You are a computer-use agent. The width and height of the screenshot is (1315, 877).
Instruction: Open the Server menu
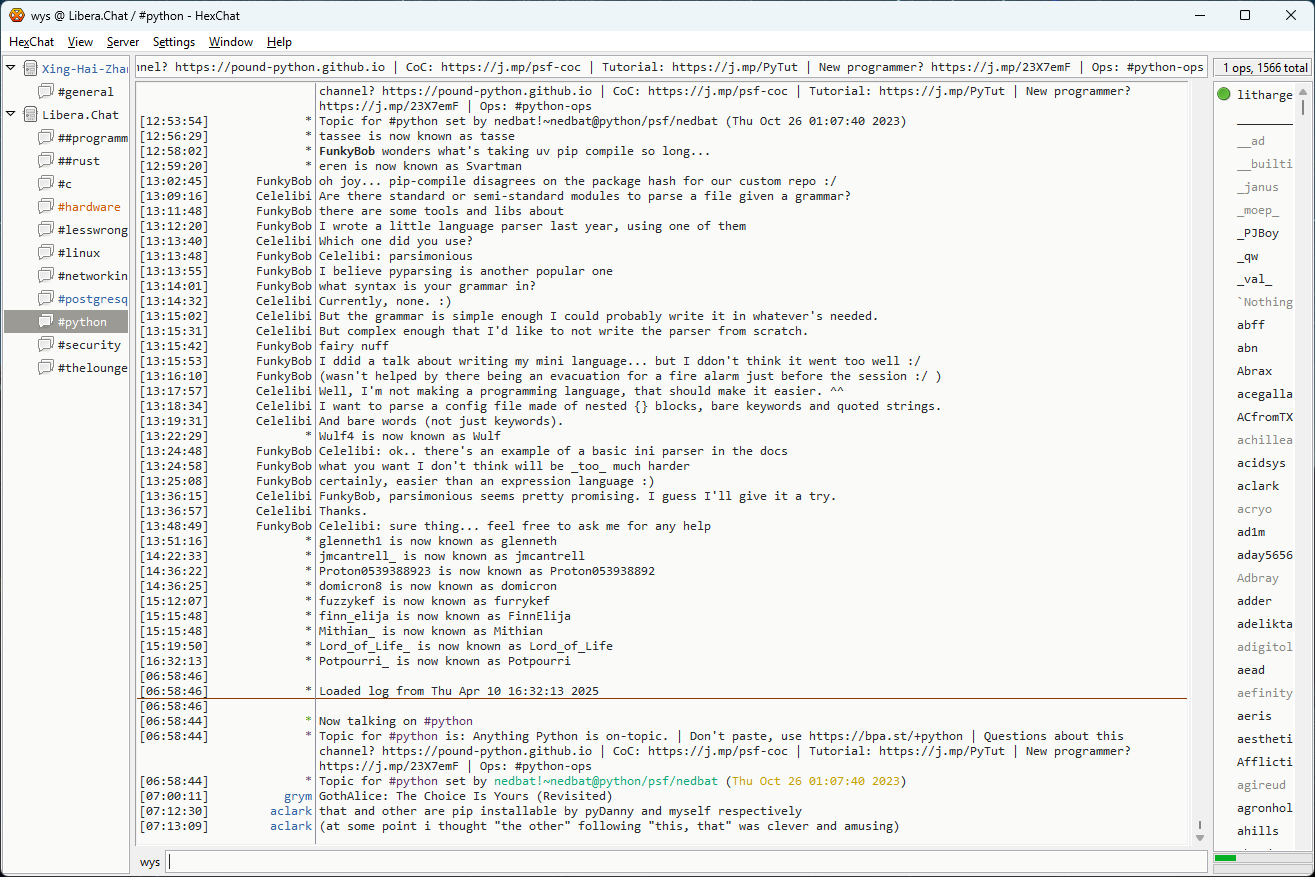(123, 42)
